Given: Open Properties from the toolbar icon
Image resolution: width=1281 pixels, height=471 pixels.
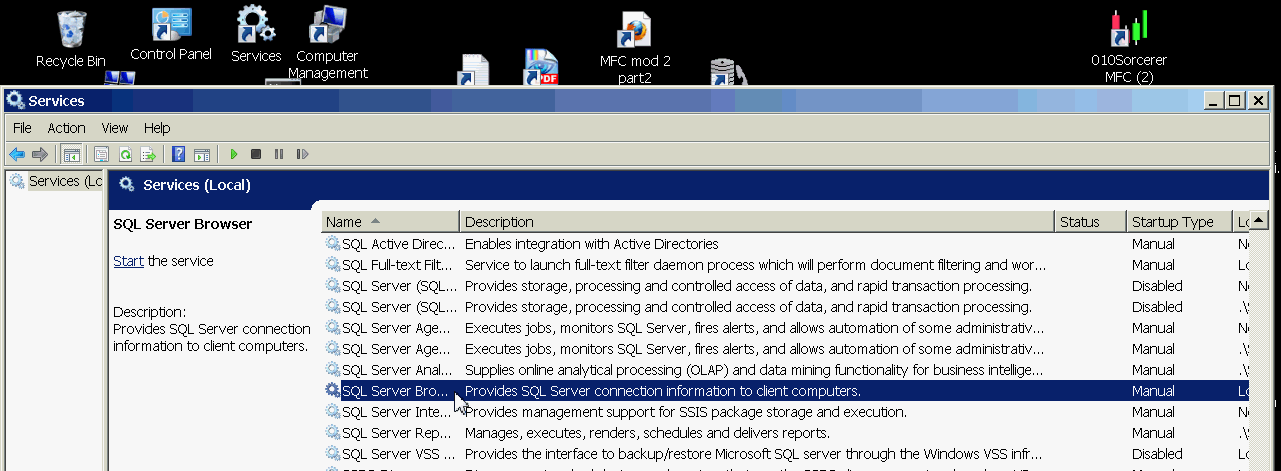Looking at the screenshot, I should (101, 154).
